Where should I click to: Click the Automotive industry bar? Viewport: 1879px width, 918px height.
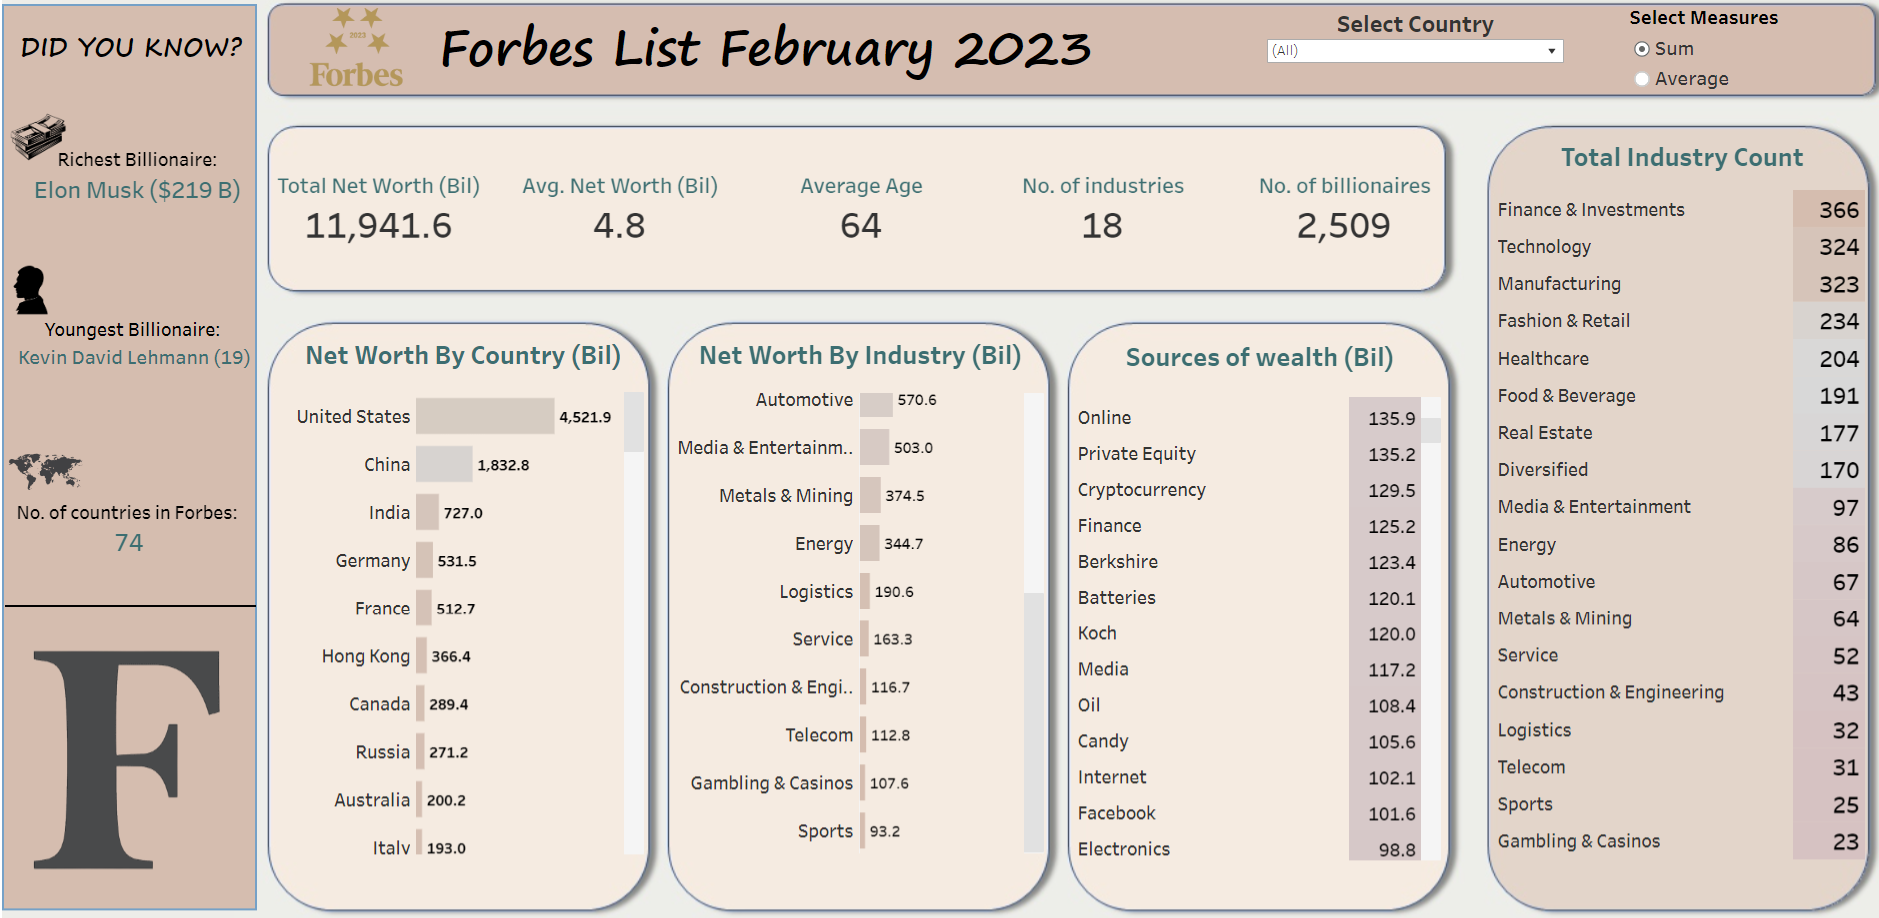(876, 400)
